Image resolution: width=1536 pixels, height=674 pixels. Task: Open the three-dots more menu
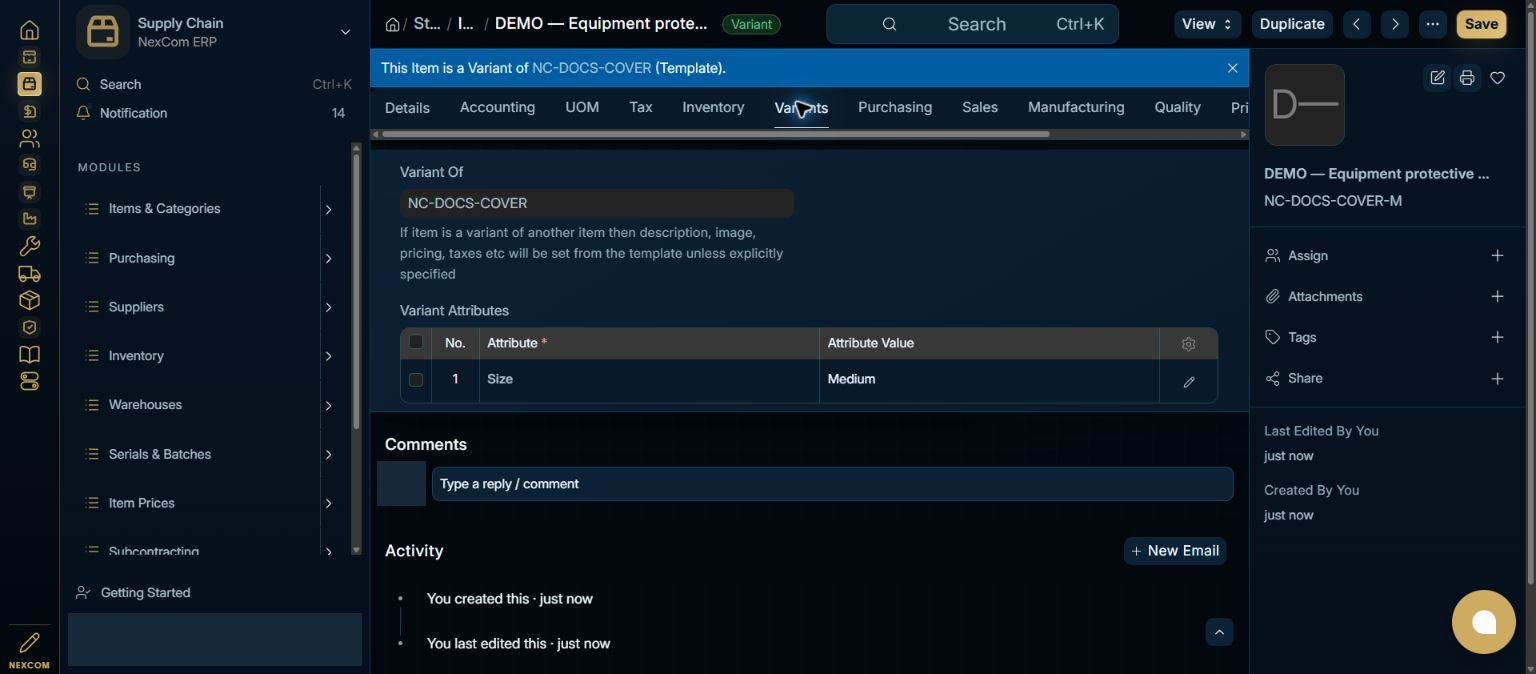(x=1433, y=24)
